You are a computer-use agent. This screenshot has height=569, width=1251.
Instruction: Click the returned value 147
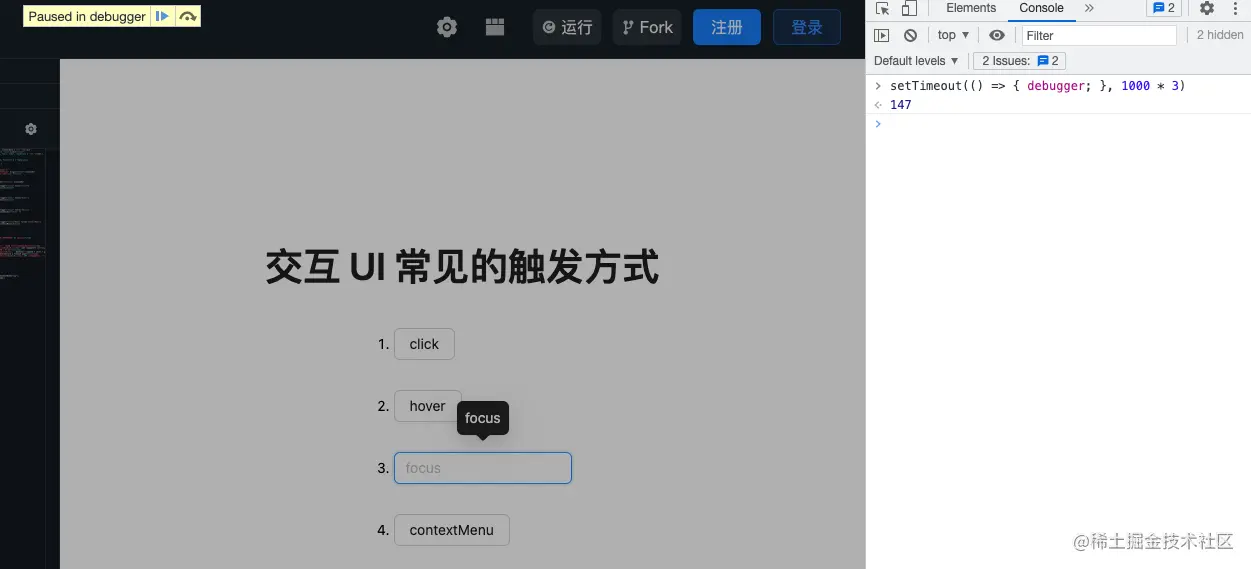point(900,105)
